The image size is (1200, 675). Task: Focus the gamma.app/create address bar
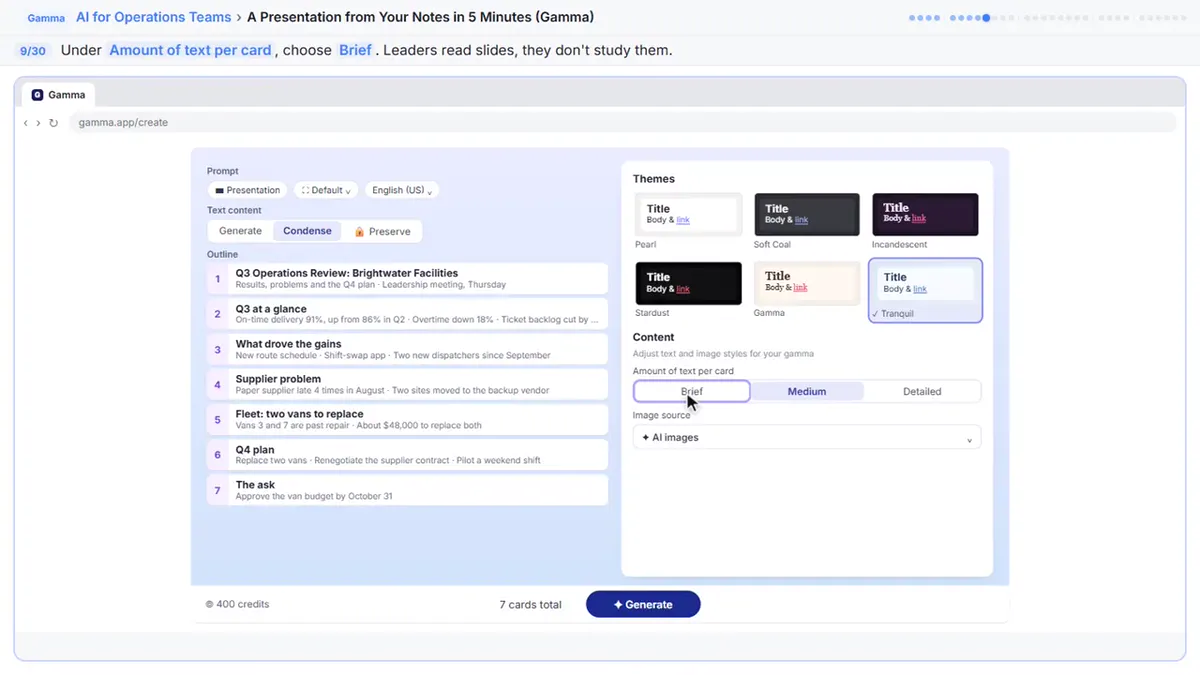pos(625,123)
